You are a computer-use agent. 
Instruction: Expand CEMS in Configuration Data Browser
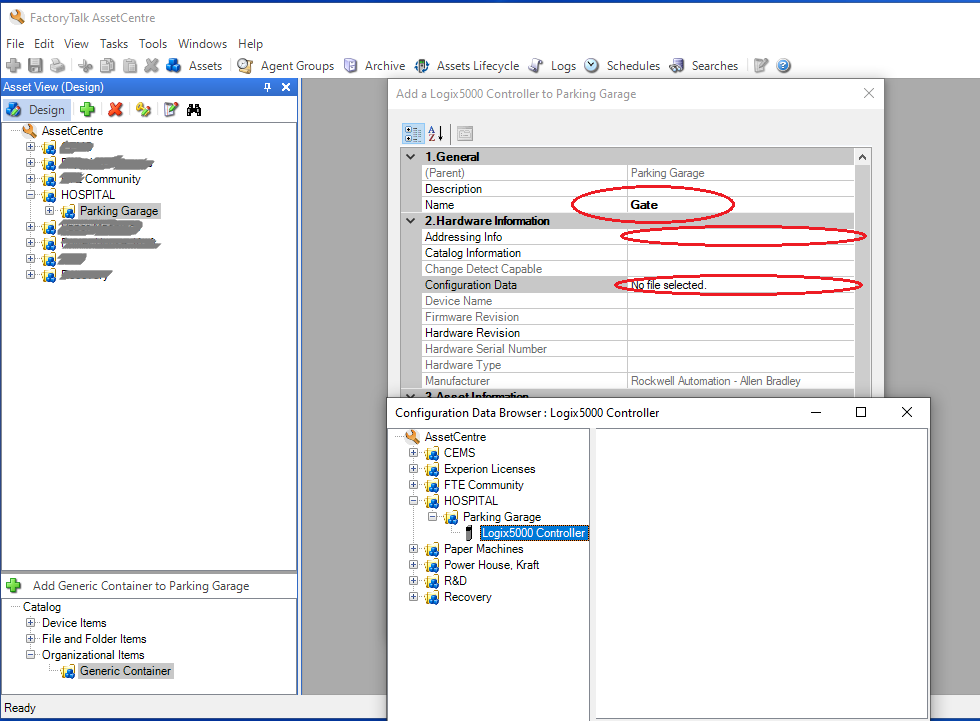[x=413, y=452]
